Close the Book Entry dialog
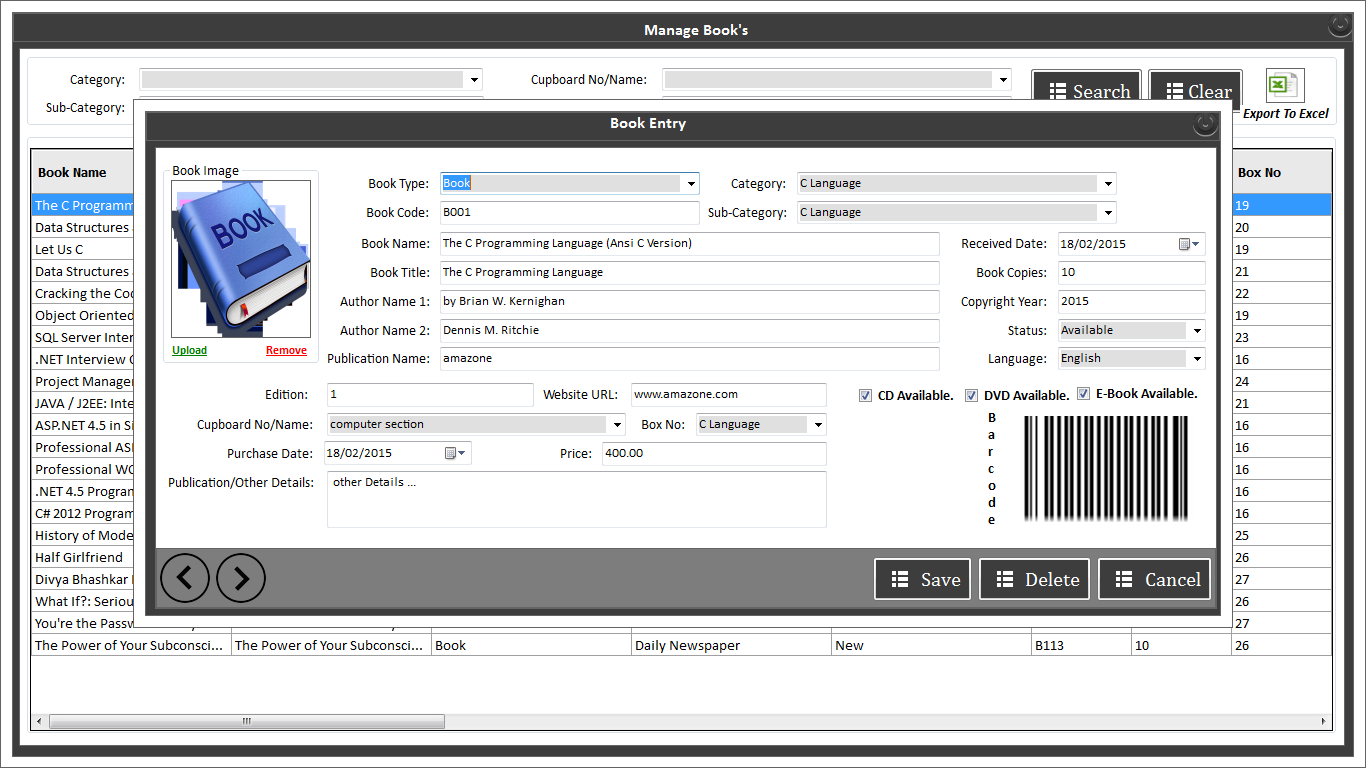This screenshot has width=1366, height=768. 1205,124
